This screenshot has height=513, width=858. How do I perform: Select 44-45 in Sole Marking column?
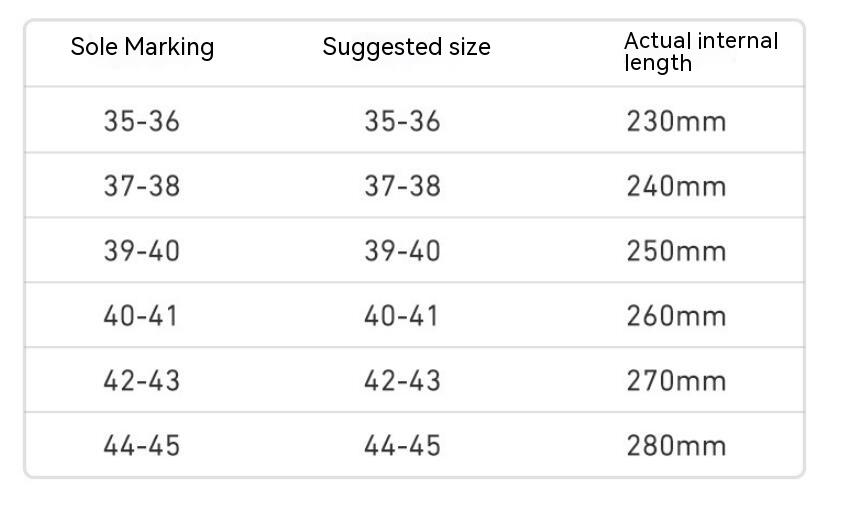tap(141, 446)
